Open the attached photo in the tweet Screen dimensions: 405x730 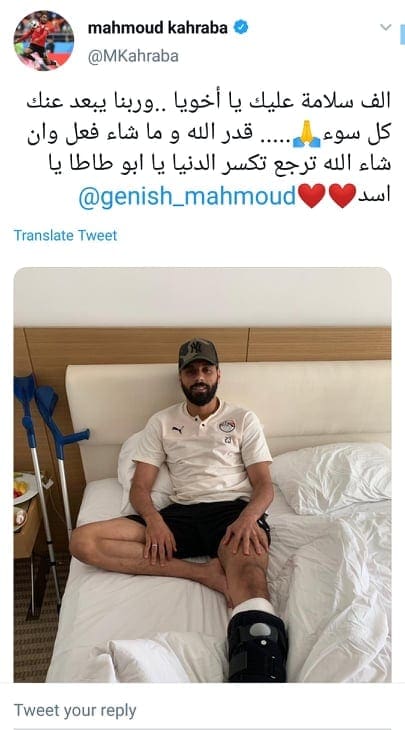tap(202, 475)
